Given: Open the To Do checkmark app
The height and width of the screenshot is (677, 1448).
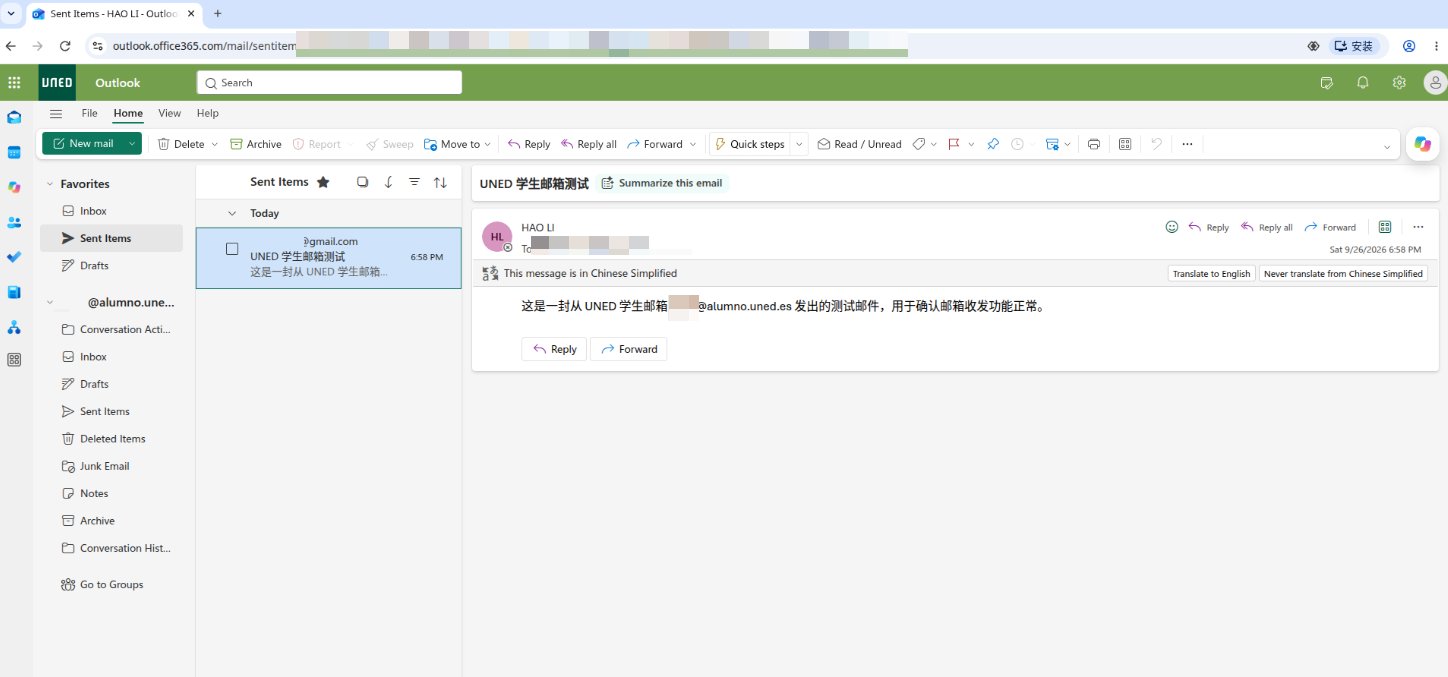Looking at the screenshot, I should (x=14, y=257).
